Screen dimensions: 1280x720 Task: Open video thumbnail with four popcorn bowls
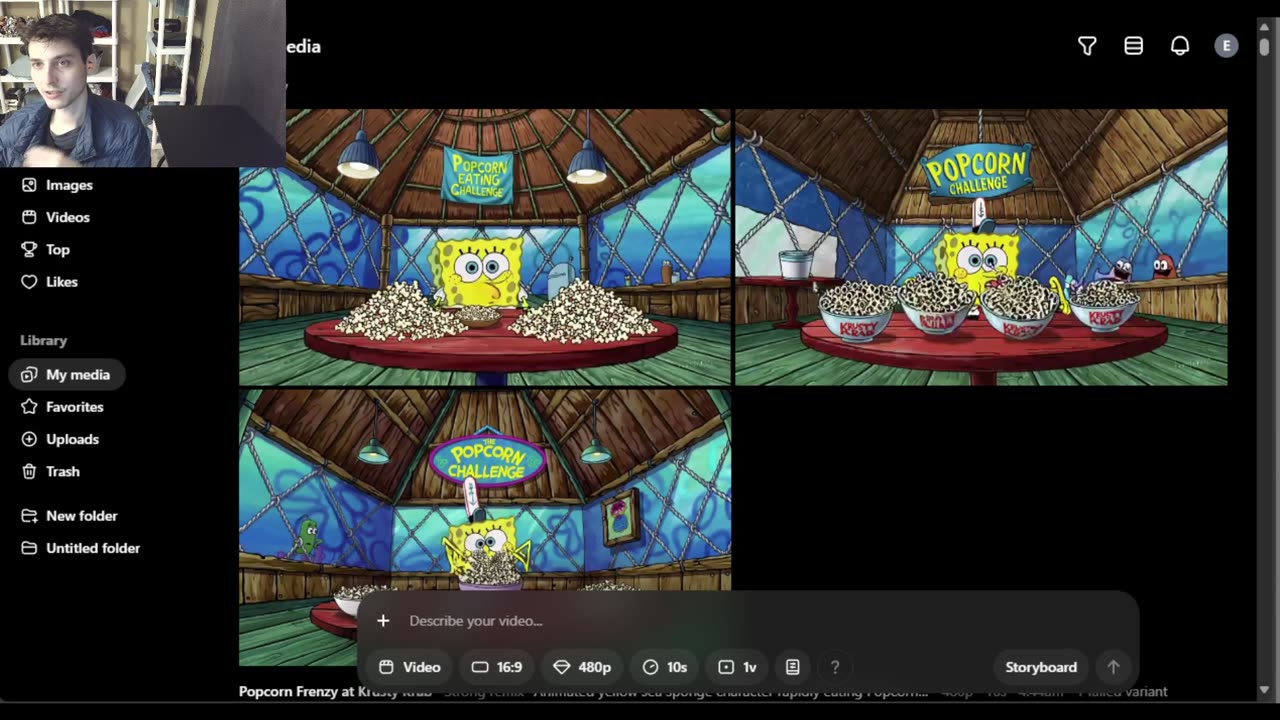pos(981,247)
